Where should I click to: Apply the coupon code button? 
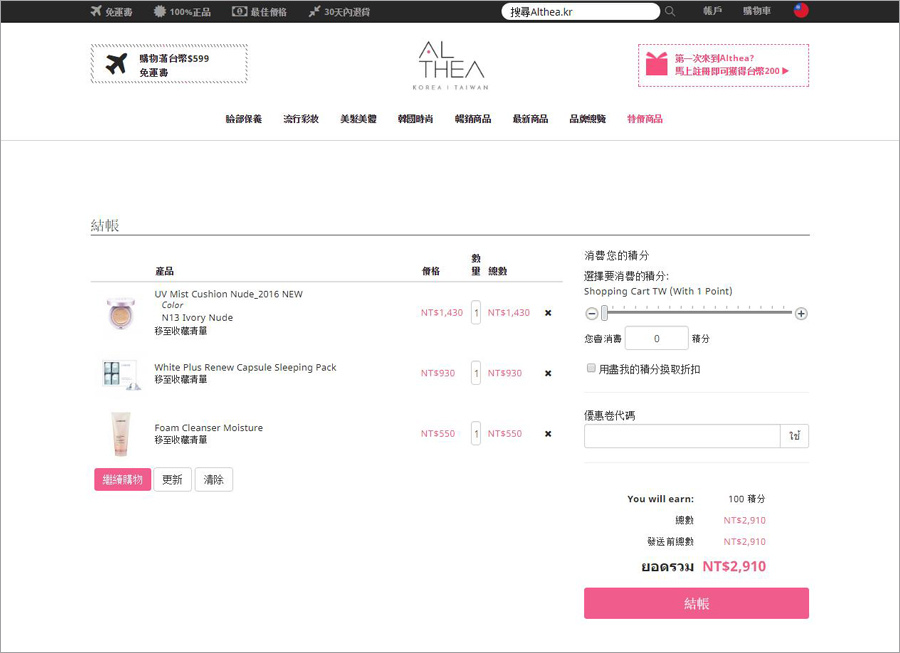point(794,436)
